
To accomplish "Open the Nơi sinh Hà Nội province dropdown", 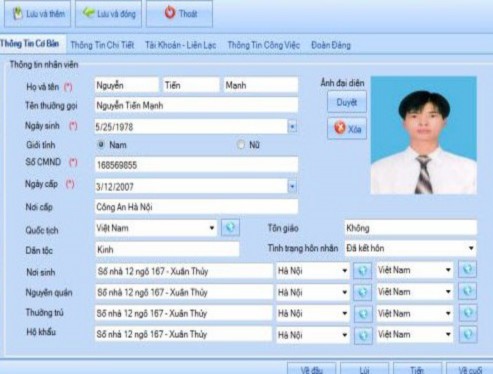I will pos(345,271).
